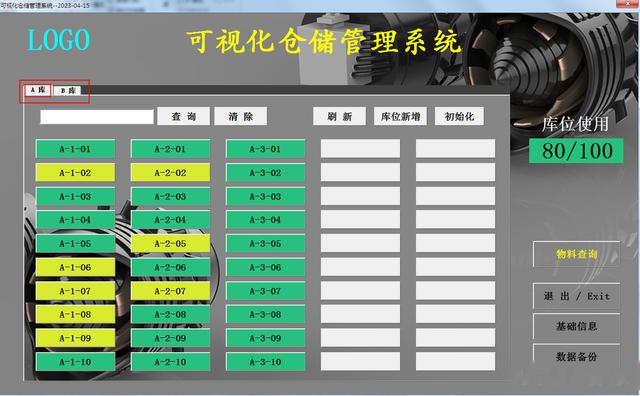Choose location A-2-07
The width and height of the screenshot is (640, 396).
click(x=170, y=291)
